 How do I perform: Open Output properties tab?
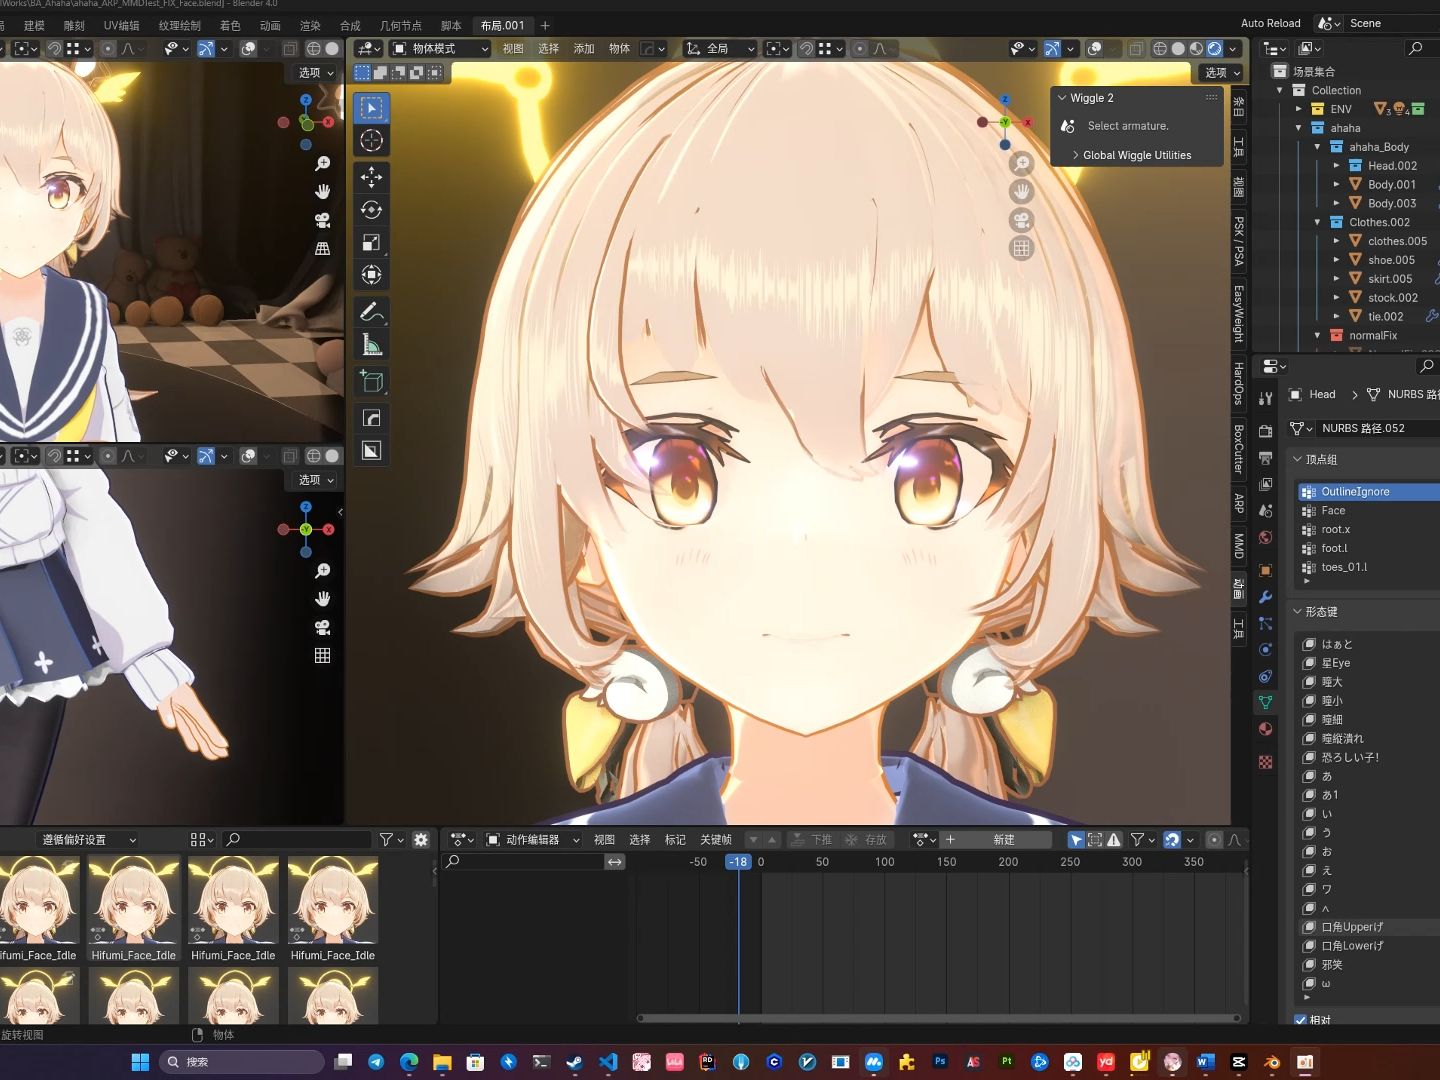[x=1265, y=457]
